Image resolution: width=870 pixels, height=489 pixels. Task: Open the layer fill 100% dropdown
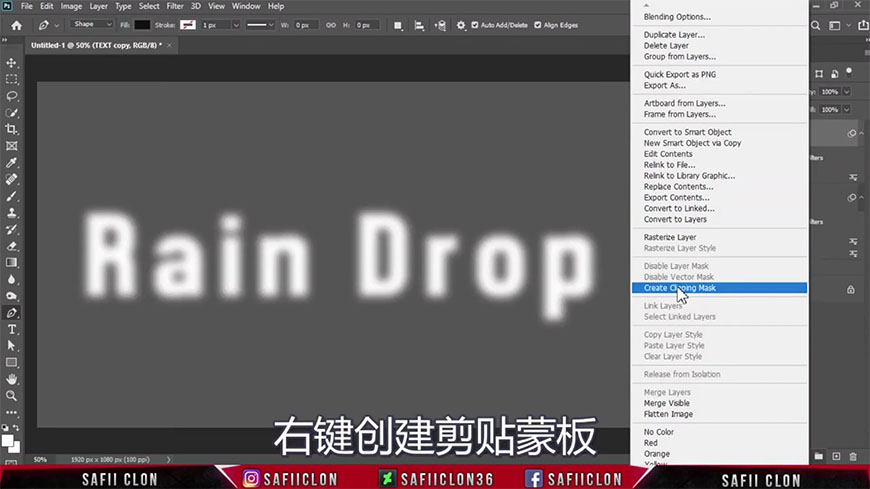pyautogui.click(x=847, y=109)
